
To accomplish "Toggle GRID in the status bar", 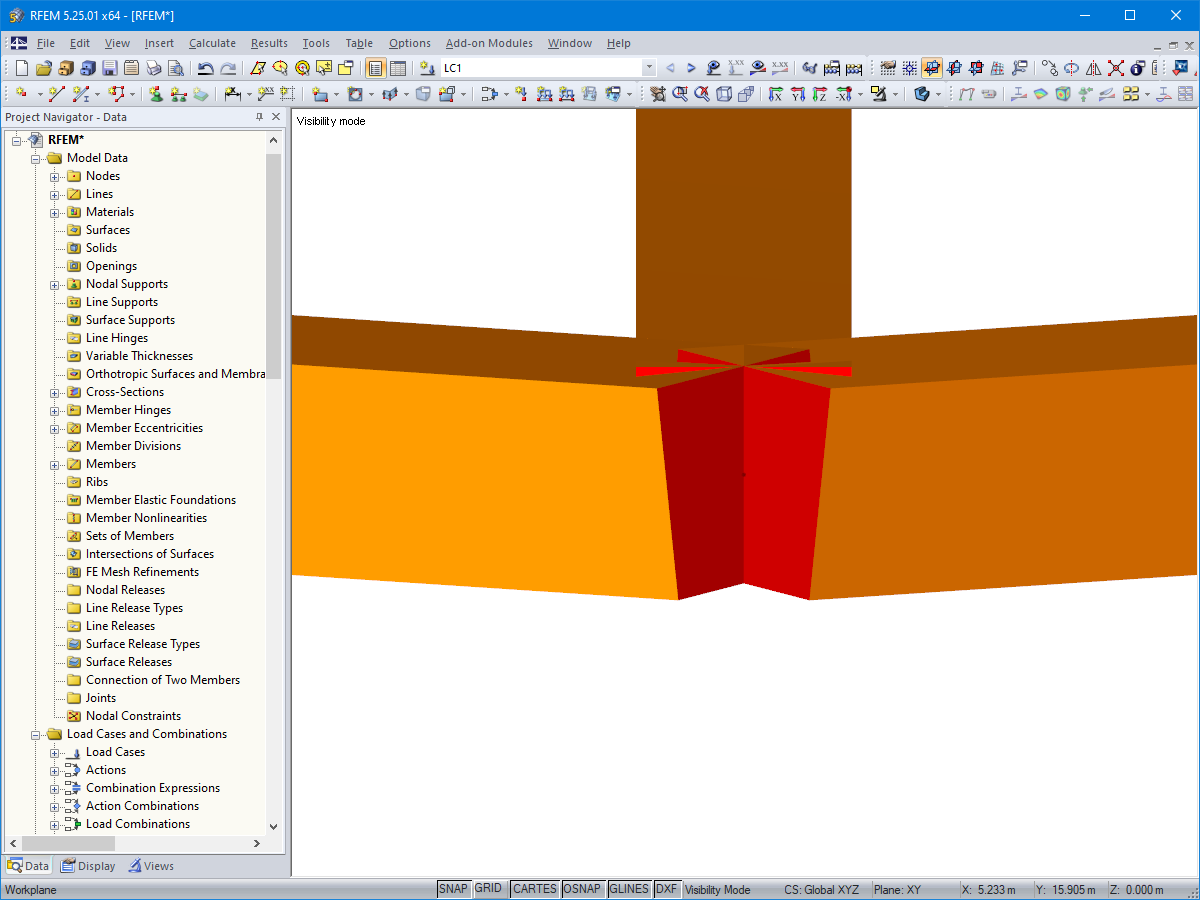I will (x=488, y=889).
